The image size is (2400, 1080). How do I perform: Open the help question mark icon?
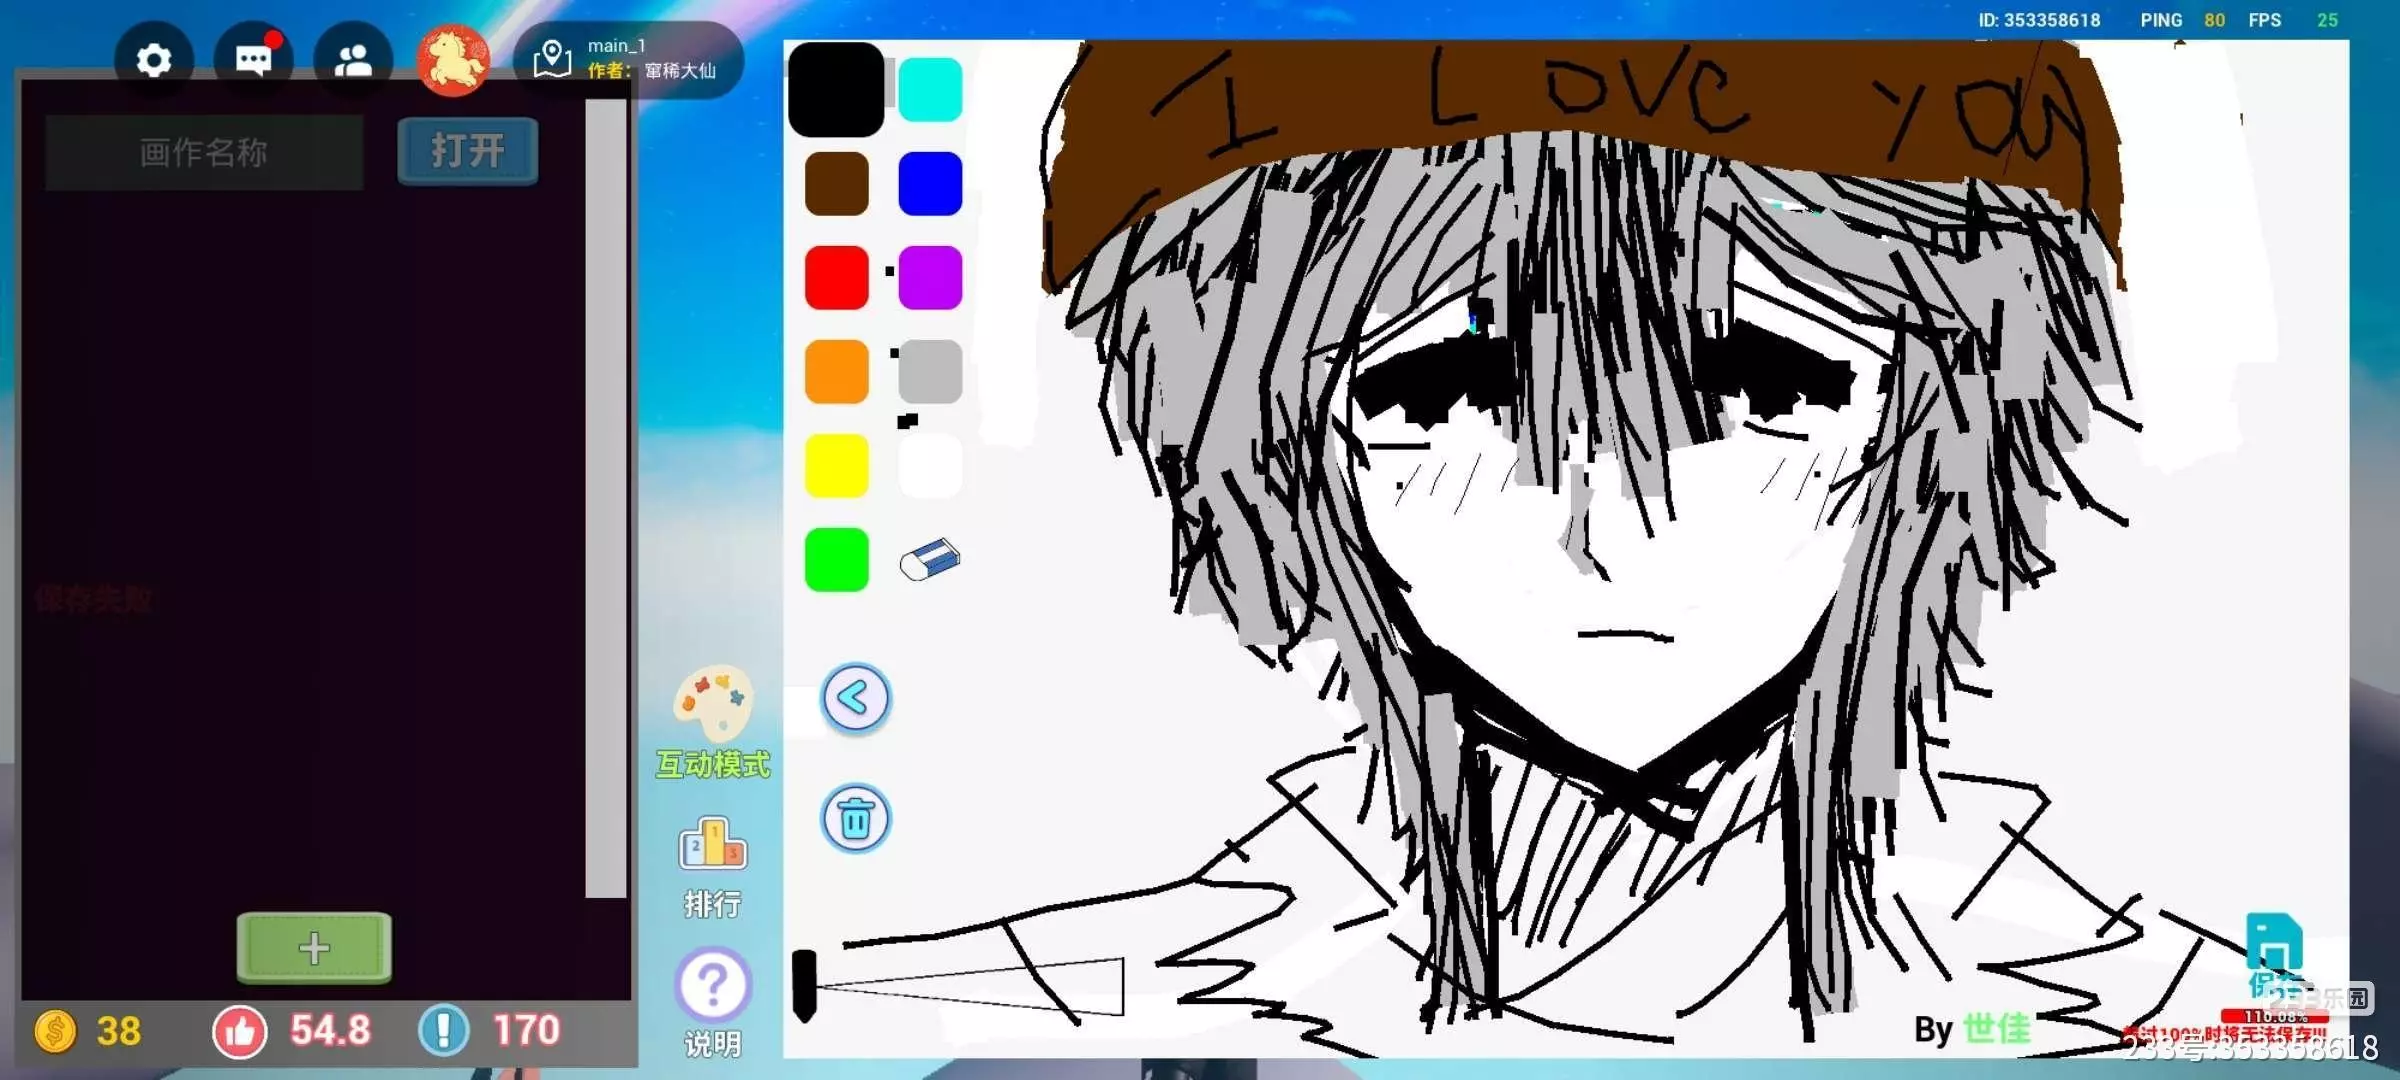click(712, 986)
